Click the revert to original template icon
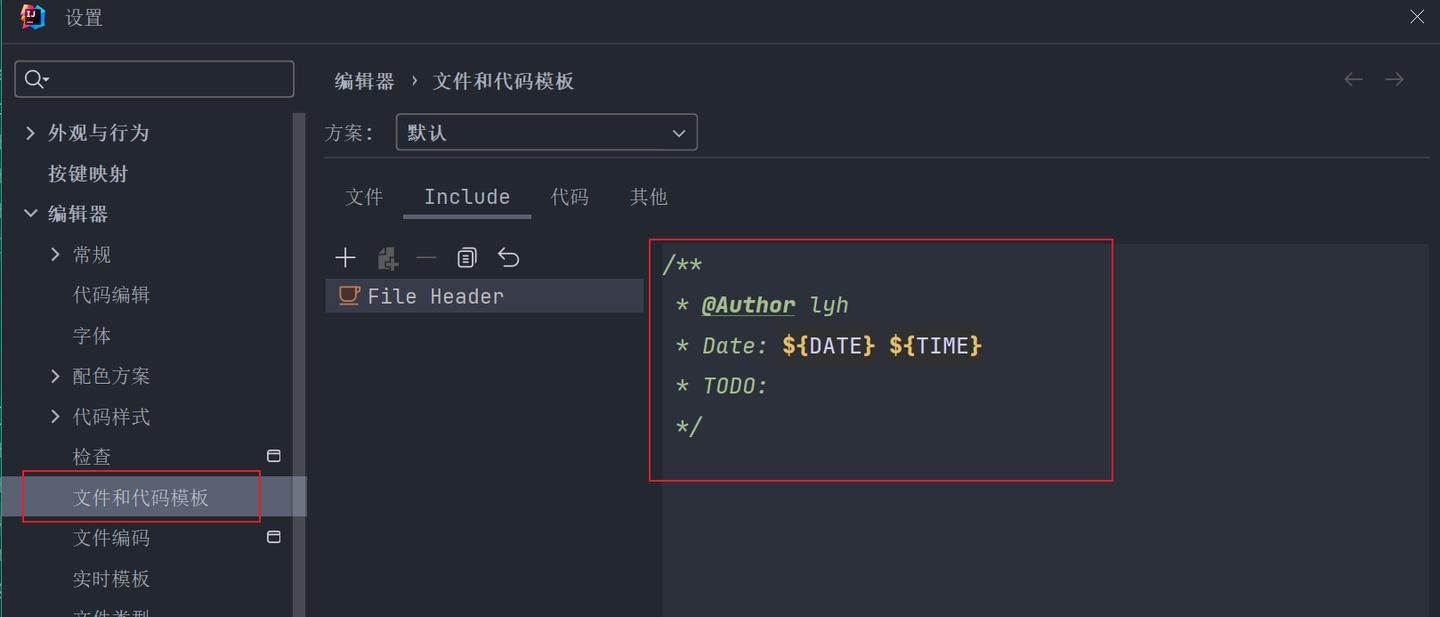Viewport: 1440px width, 617px height. [x=509, y=258]
